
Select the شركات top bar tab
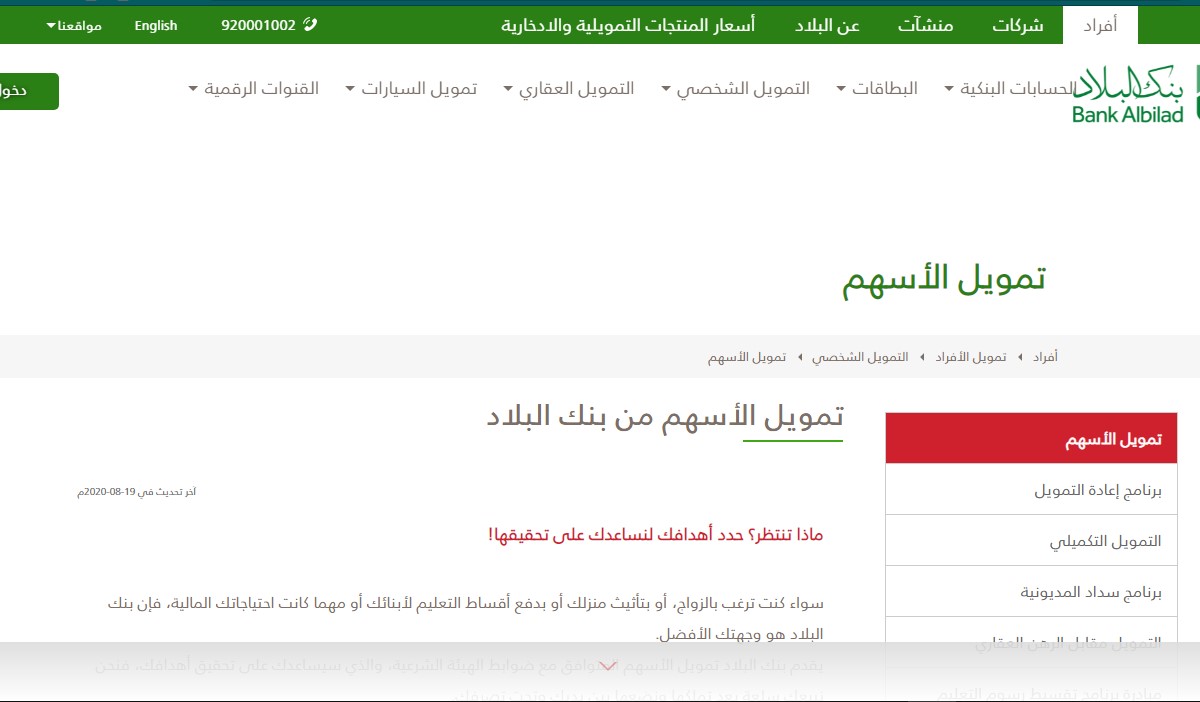pos(1018,25)
